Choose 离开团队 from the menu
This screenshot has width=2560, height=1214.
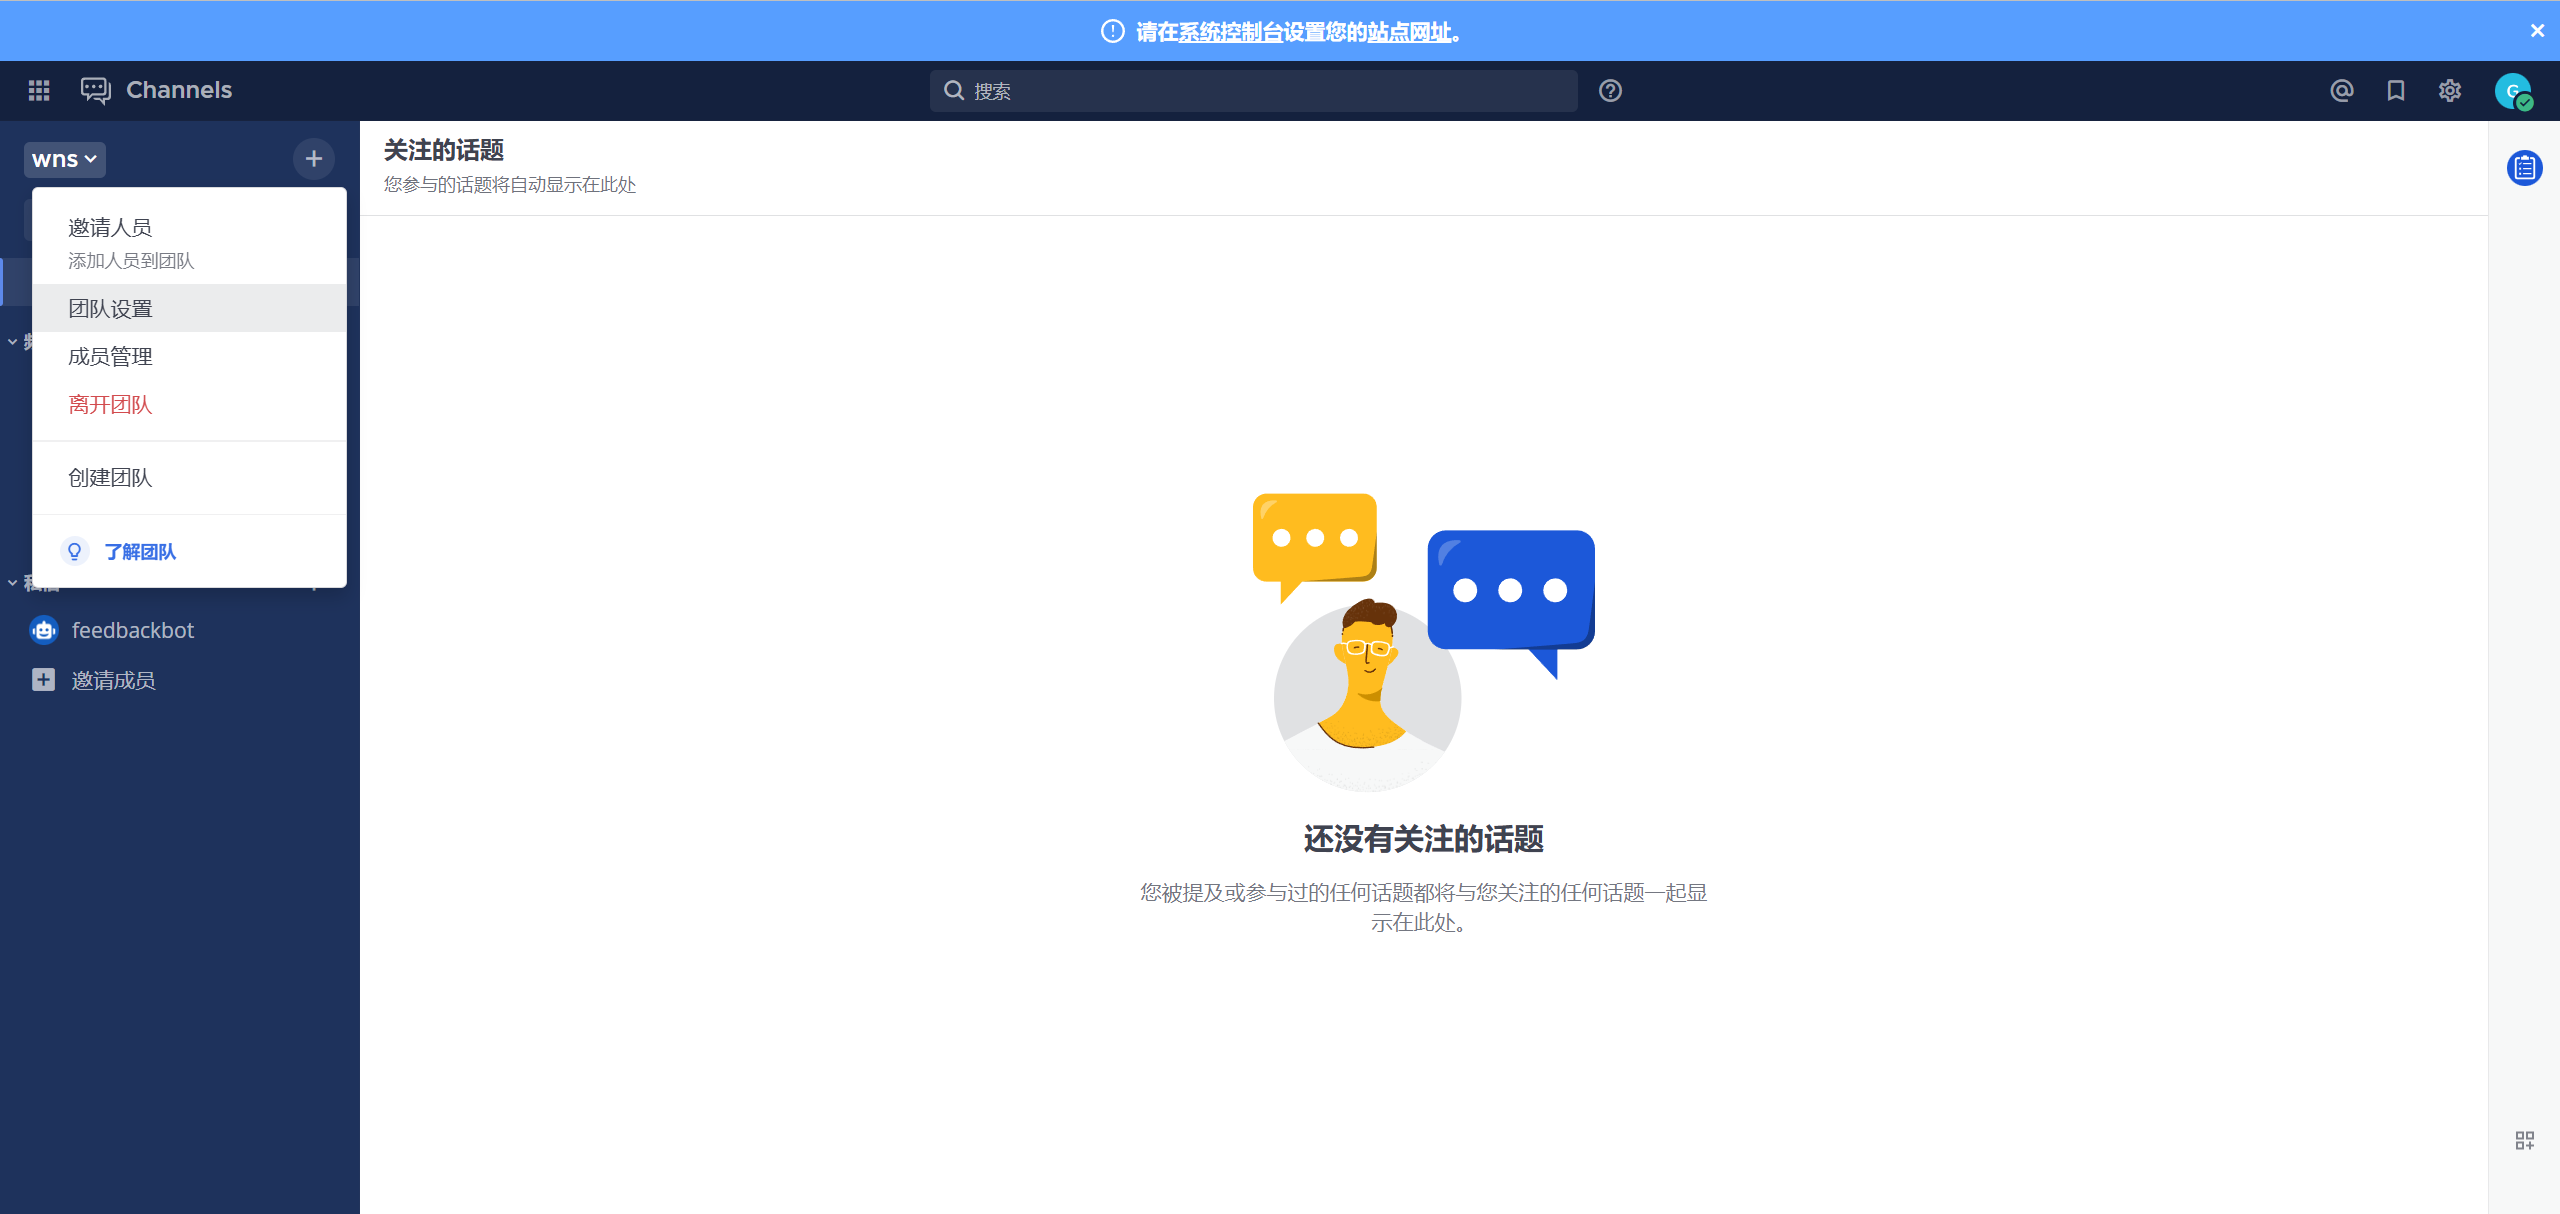click(x=110, y=405)
